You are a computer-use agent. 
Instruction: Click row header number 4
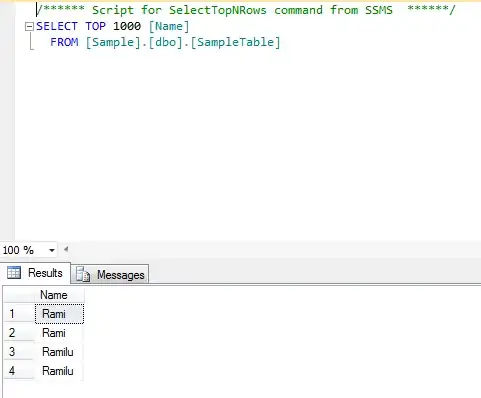19,371
